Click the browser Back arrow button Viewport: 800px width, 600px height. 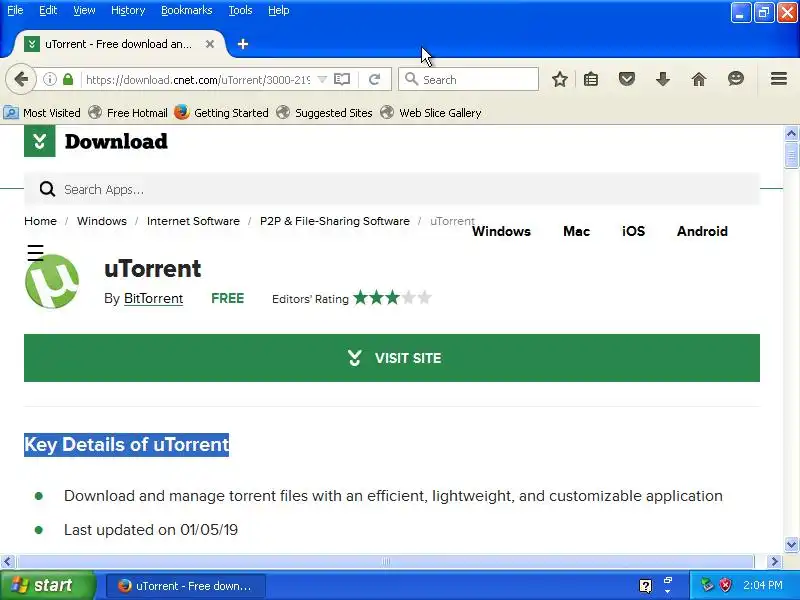21,79
